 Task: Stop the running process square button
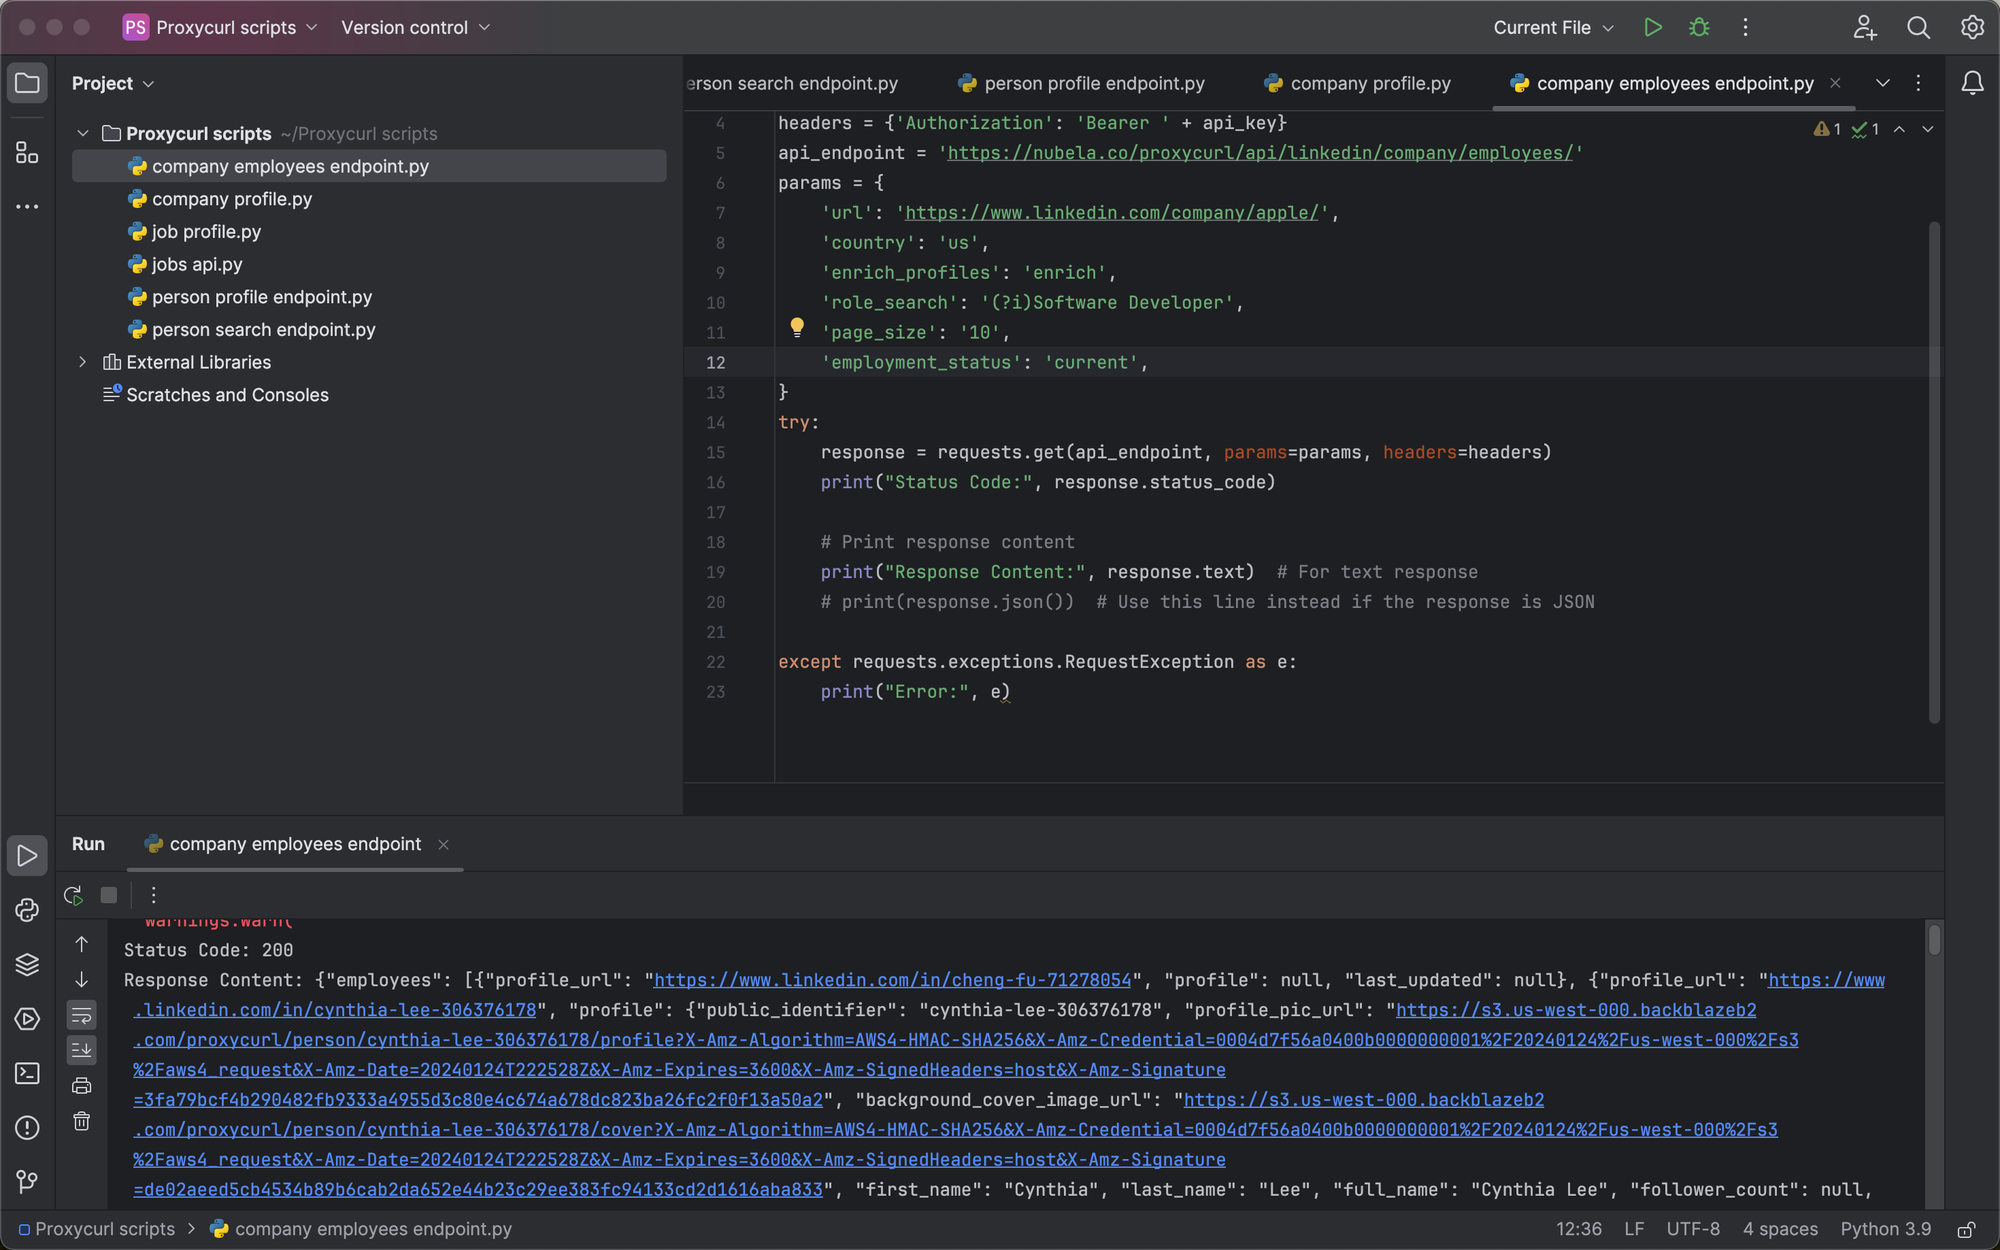[x=109, y=895]
